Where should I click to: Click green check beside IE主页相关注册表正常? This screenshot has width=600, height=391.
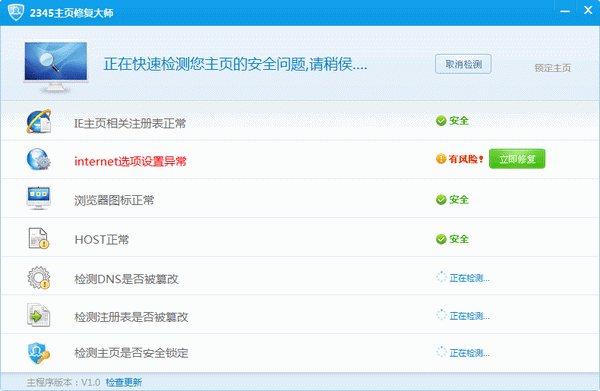pyautogui.click(x=441, y=121)
